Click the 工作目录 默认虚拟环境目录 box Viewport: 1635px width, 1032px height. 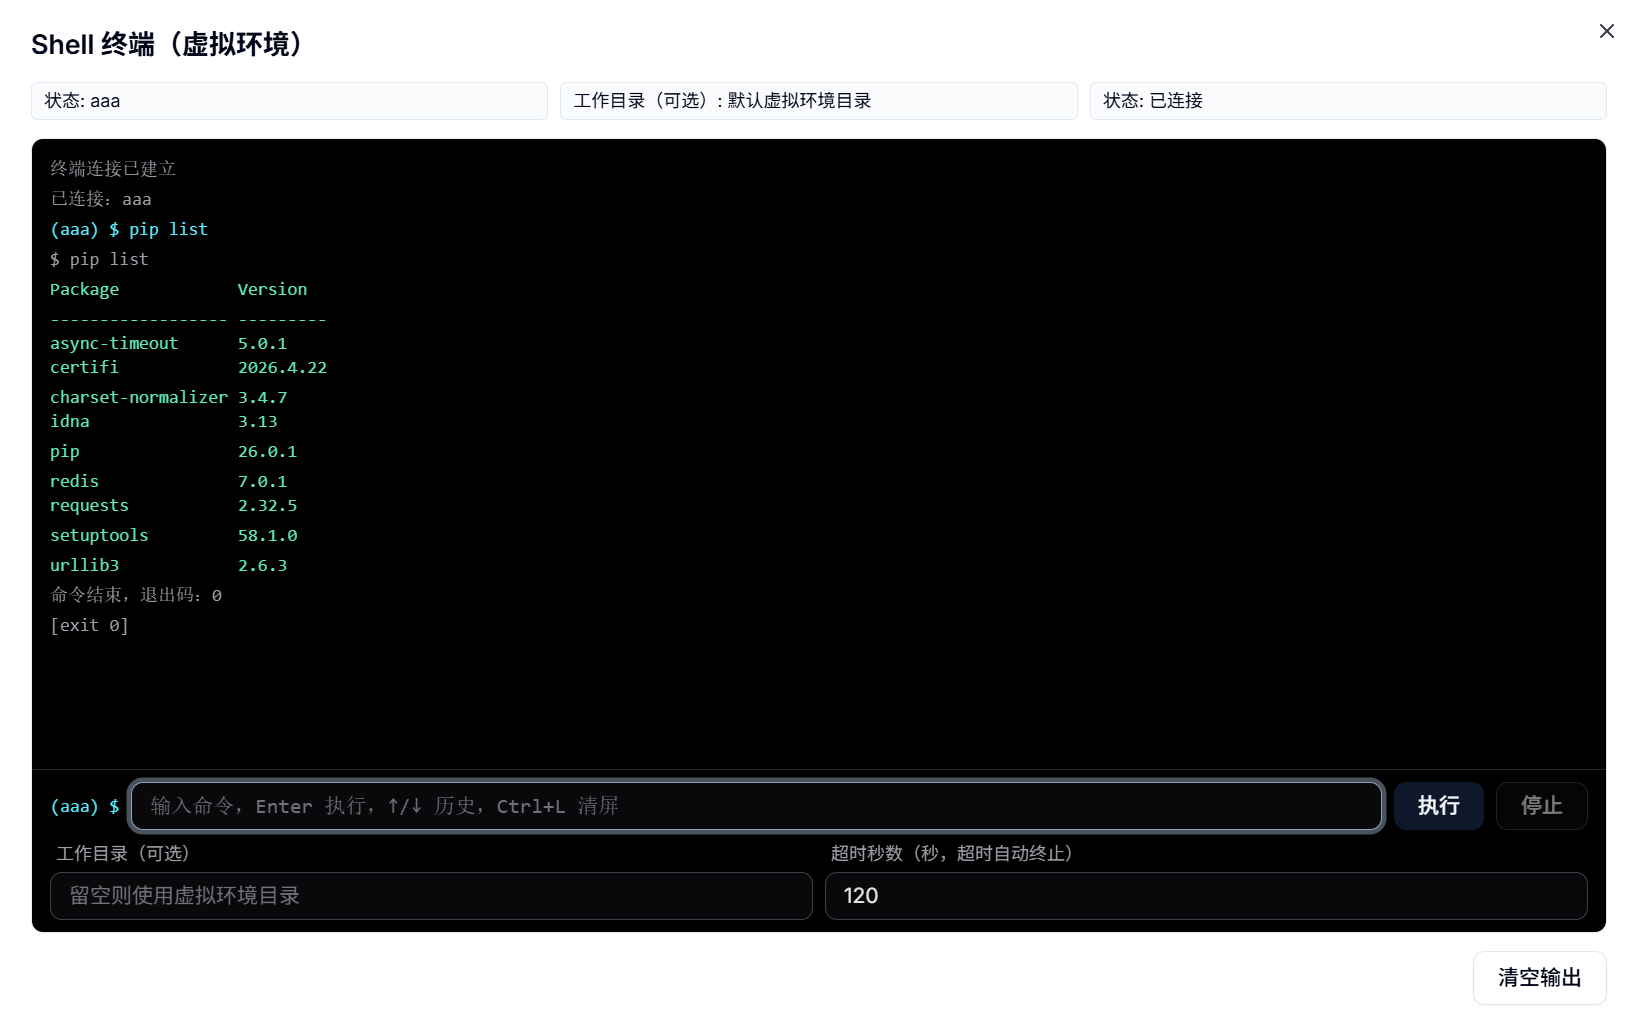click(818, 101)
